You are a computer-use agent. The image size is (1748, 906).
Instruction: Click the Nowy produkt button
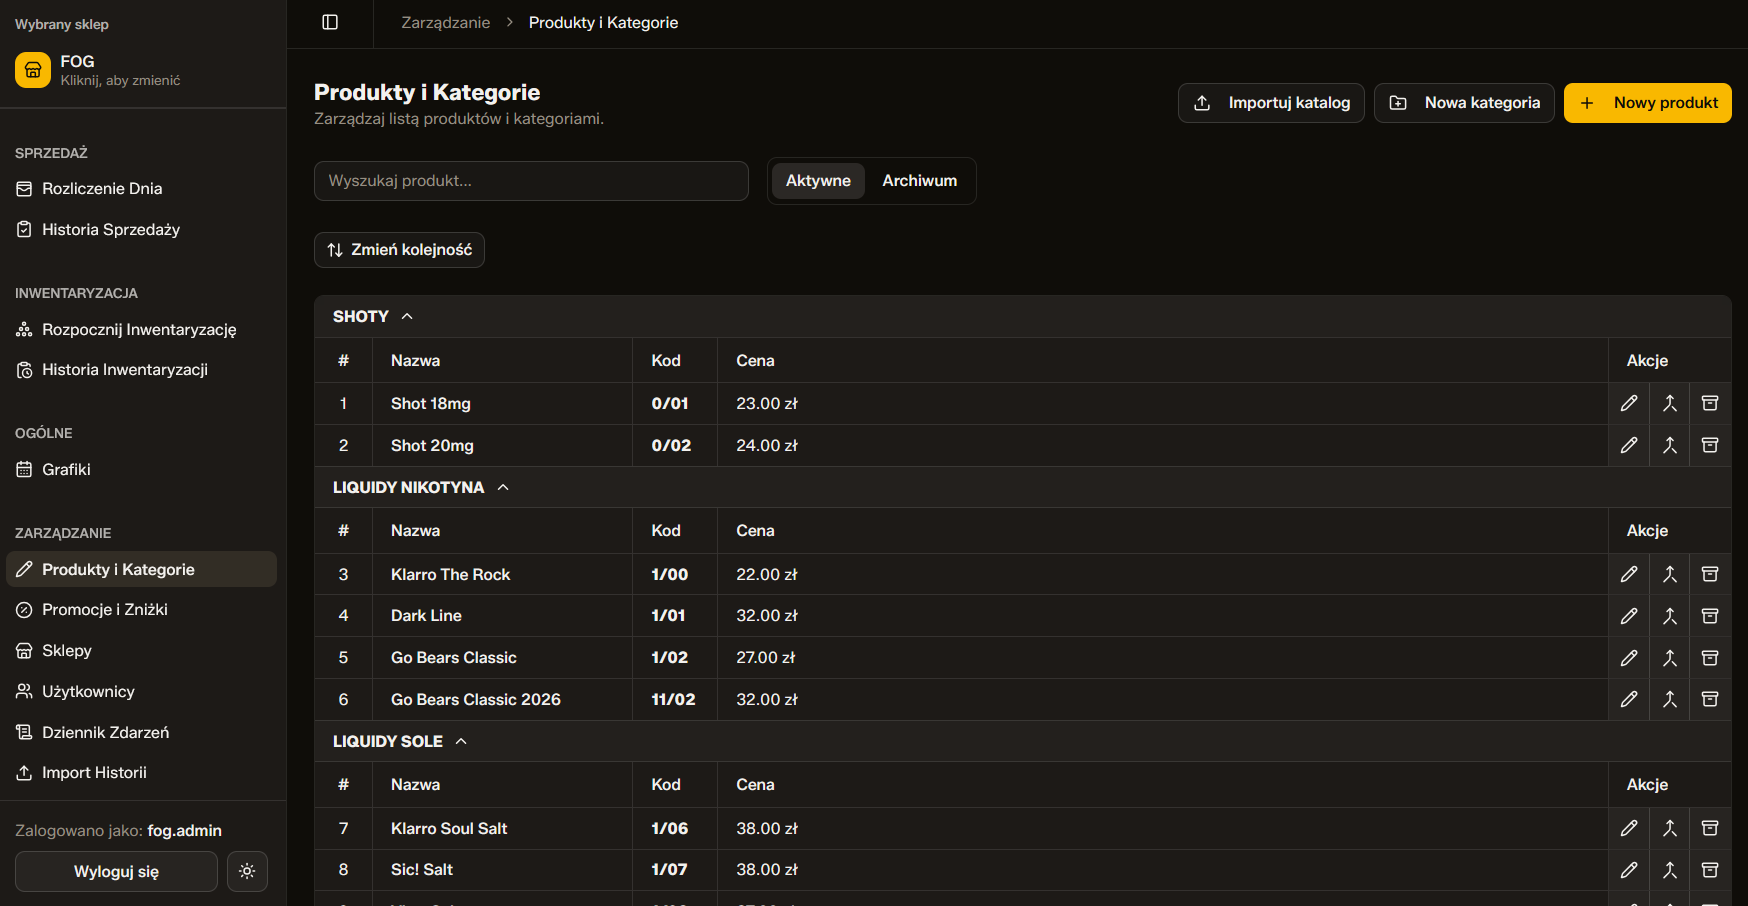click(x=1647, y=103)
